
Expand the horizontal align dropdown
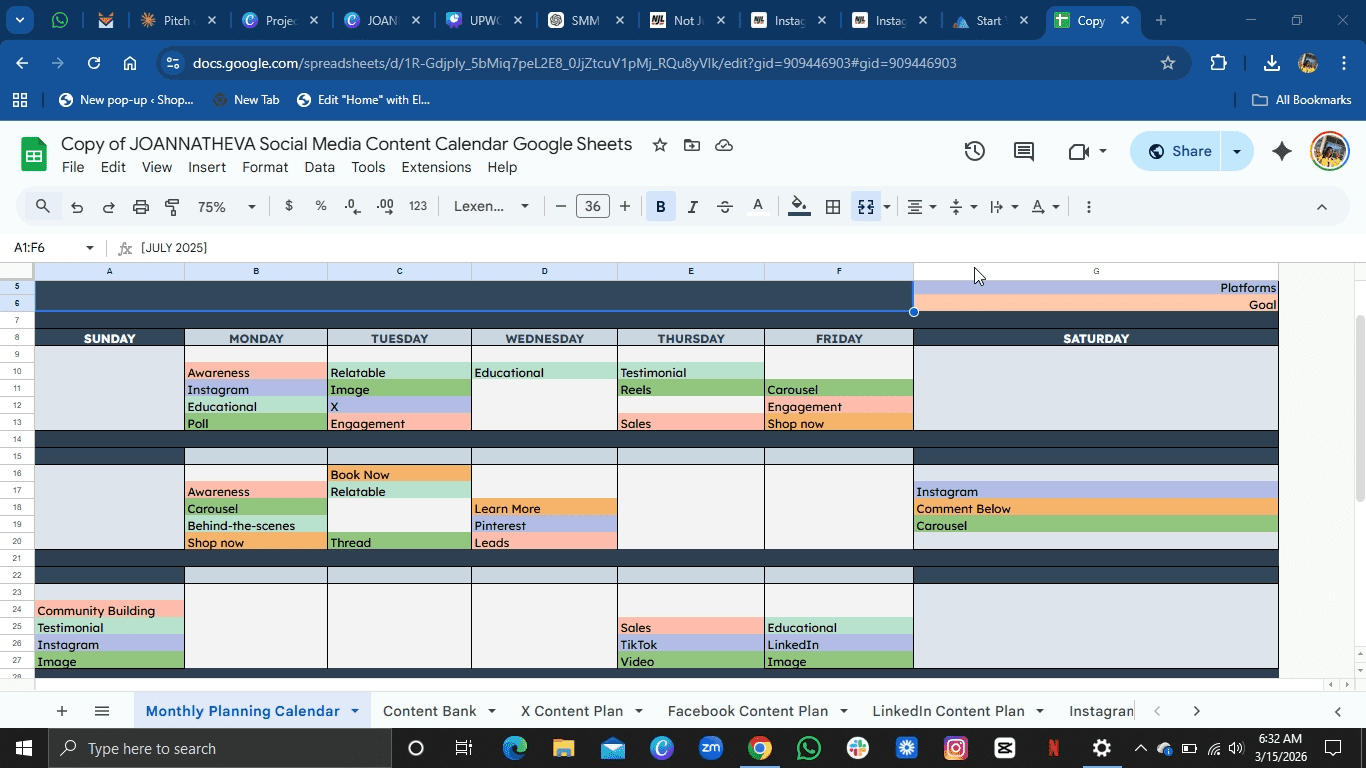pyautogui.click(x=921, y=207)
